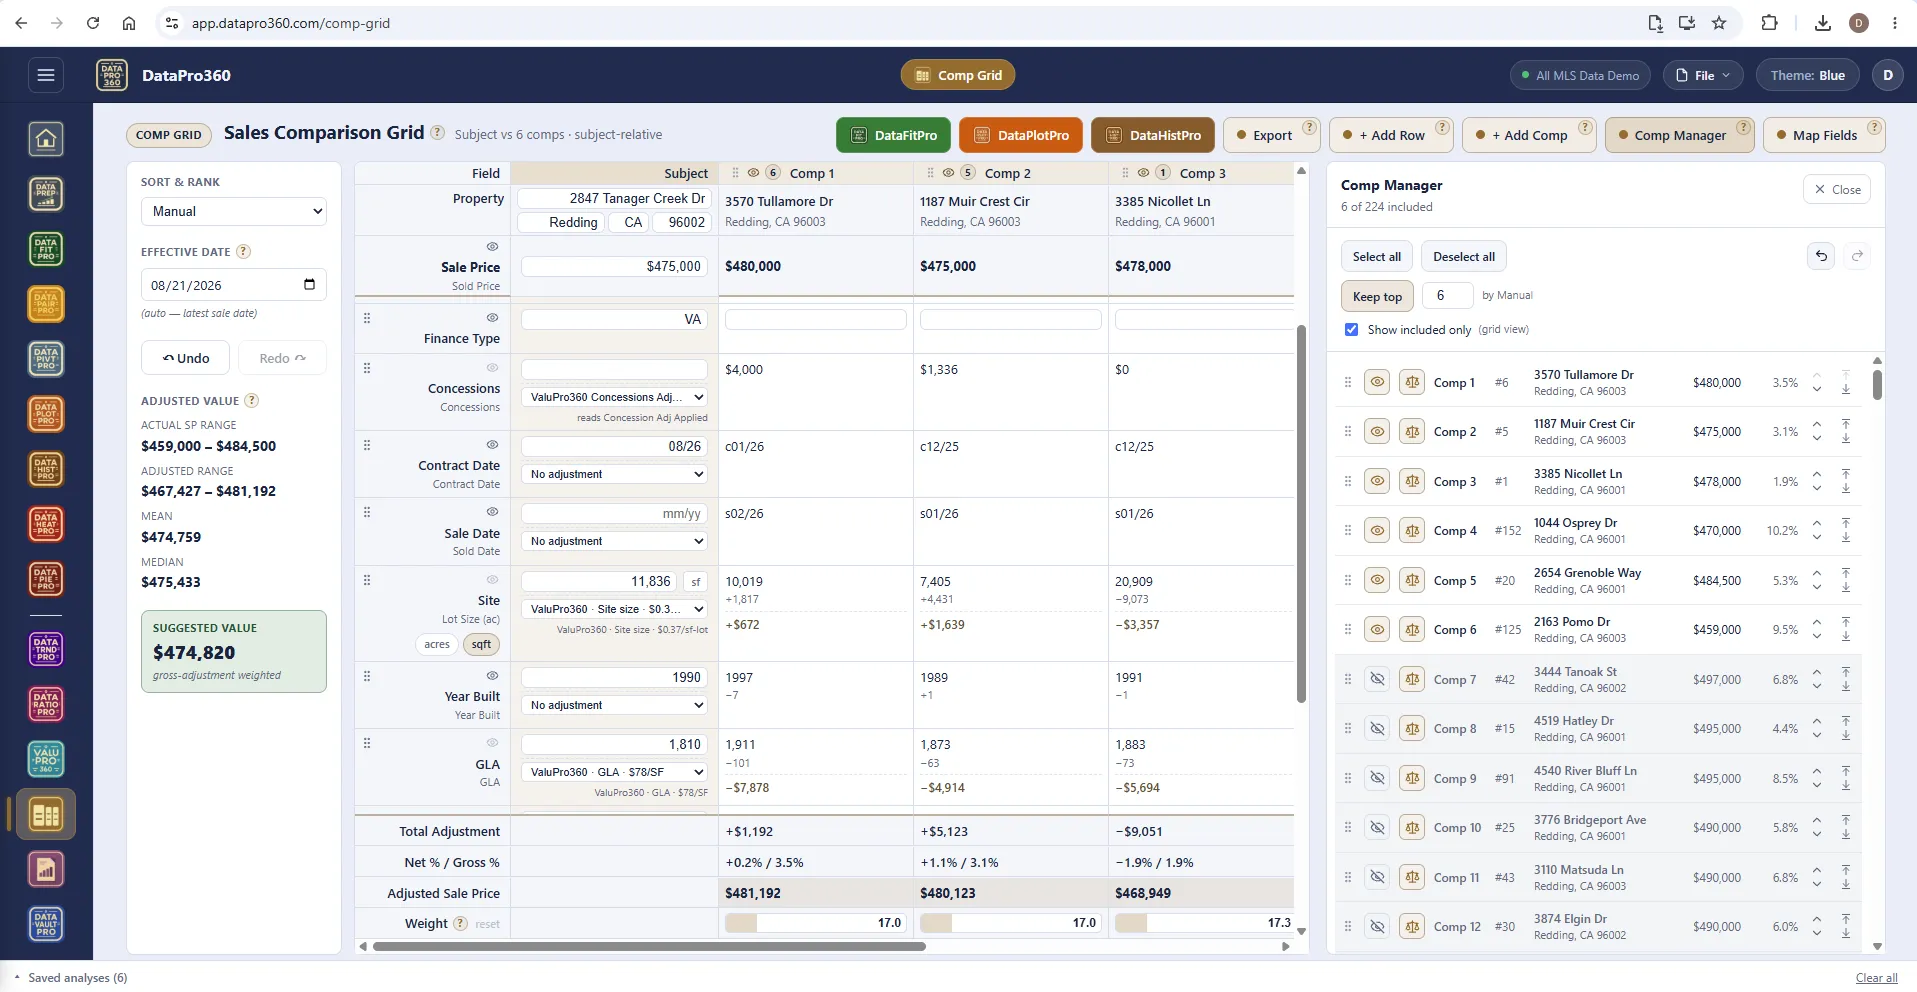Viewport: 1917px width, 992px height.
Task: Open the File dropdown menu
Action: point(1703,75)
